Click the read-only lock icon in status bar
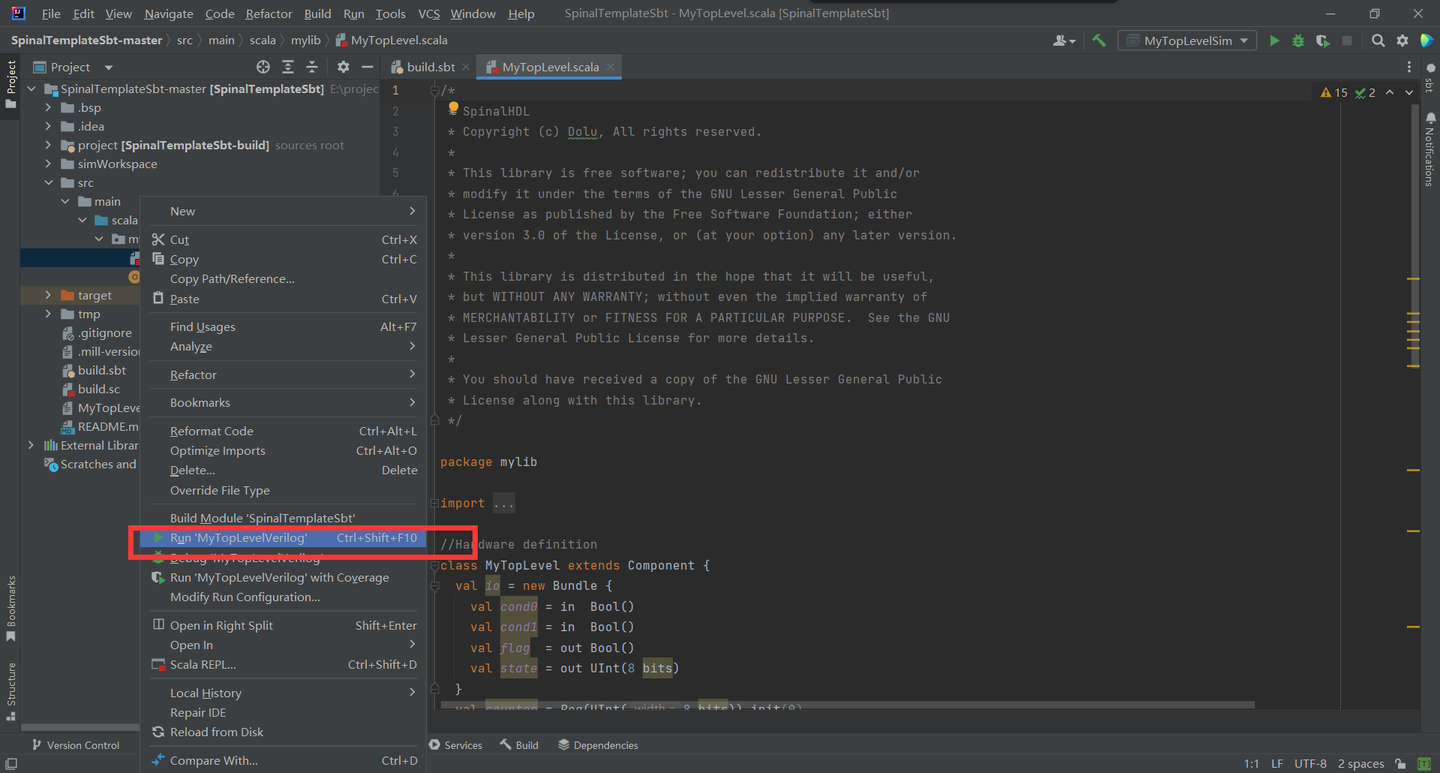This screenshot has width=1440, height=773. point(1402,764)
